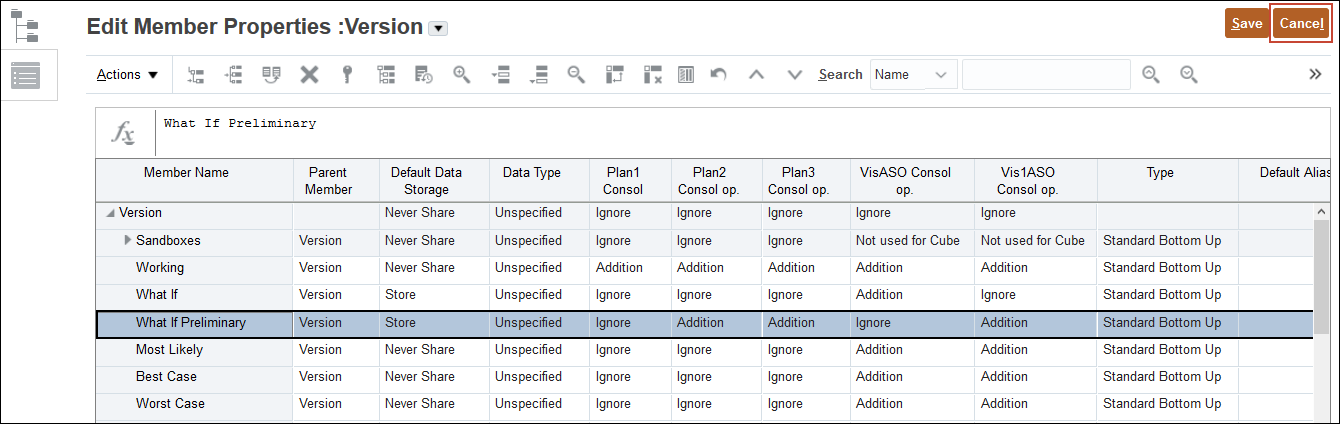Select the What If Preliminary member name
Screen dimensions: 1340x424
click(191, 323)
